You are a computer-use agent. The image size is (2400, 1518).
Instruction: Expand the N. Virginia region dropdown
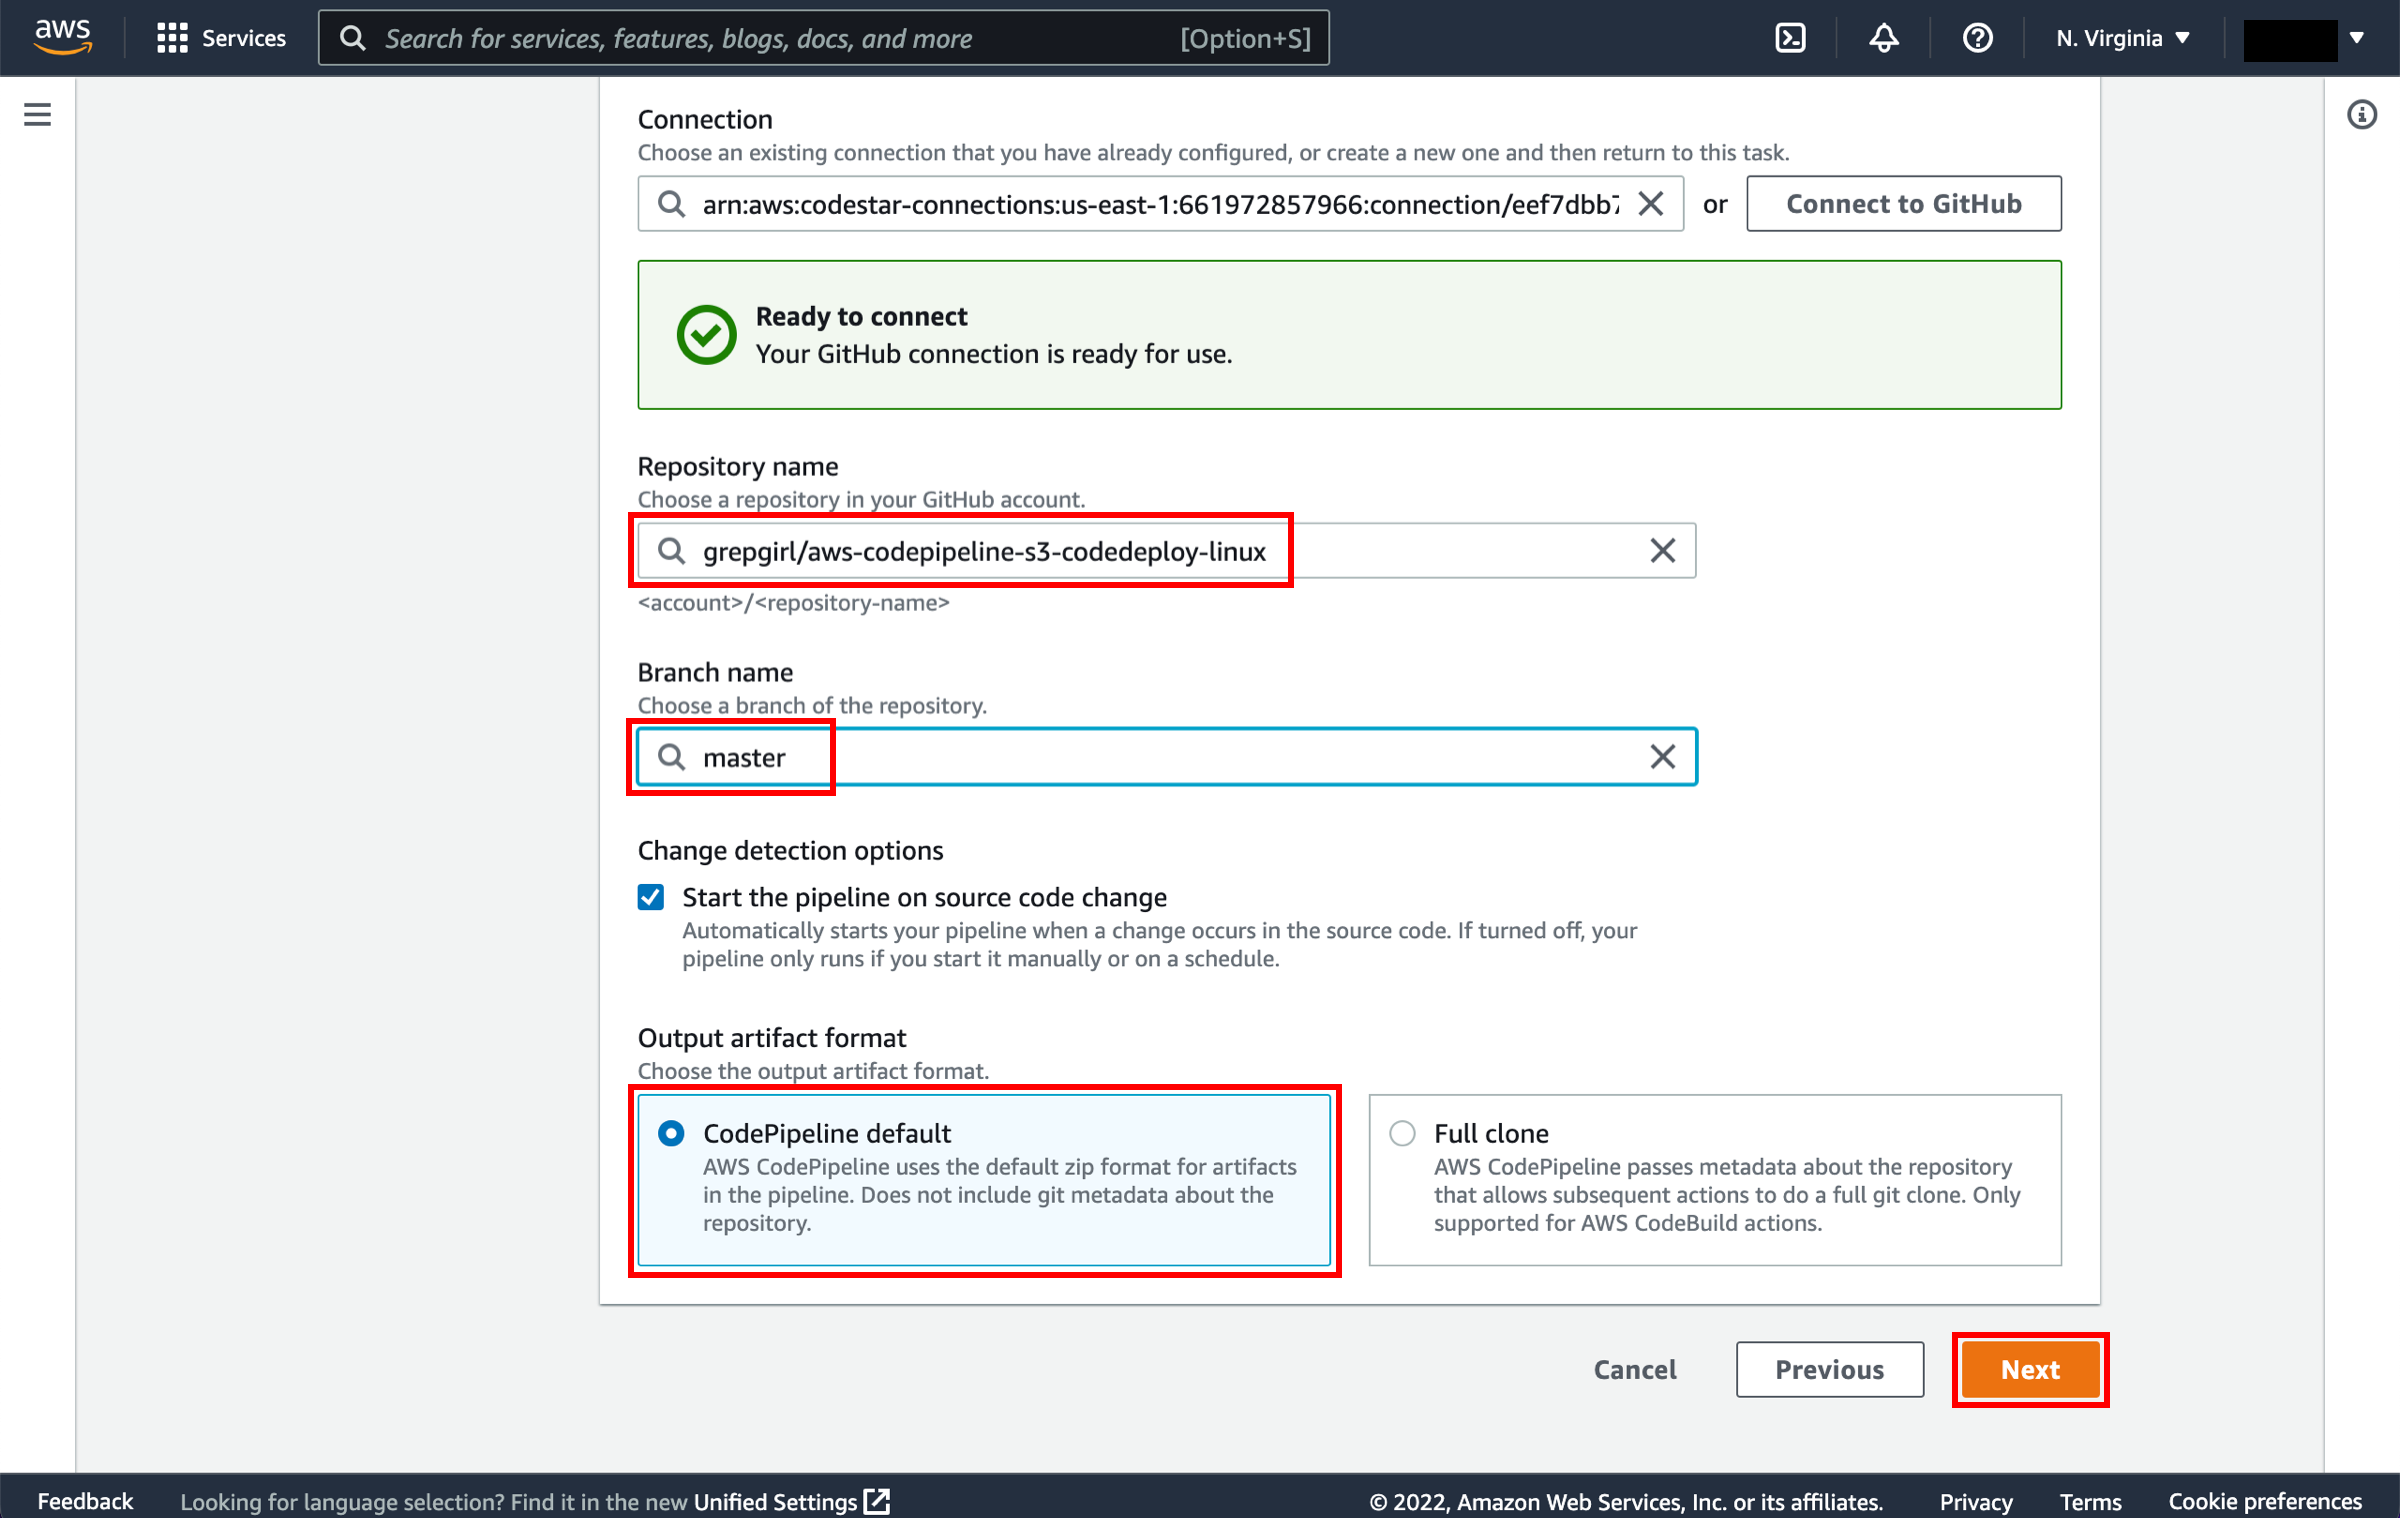(x=2122, y=38)
